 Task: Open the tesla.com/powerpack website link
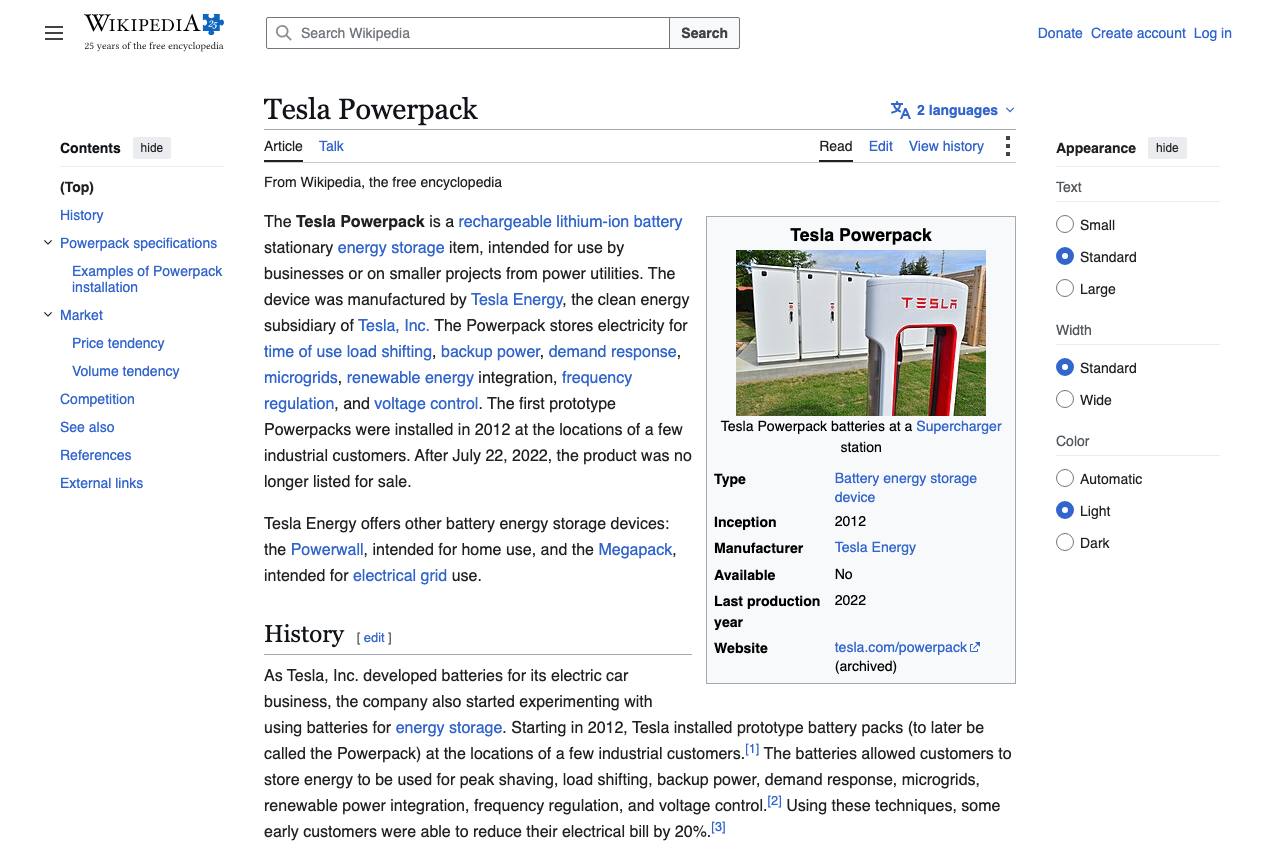click(x=907, y=647)
